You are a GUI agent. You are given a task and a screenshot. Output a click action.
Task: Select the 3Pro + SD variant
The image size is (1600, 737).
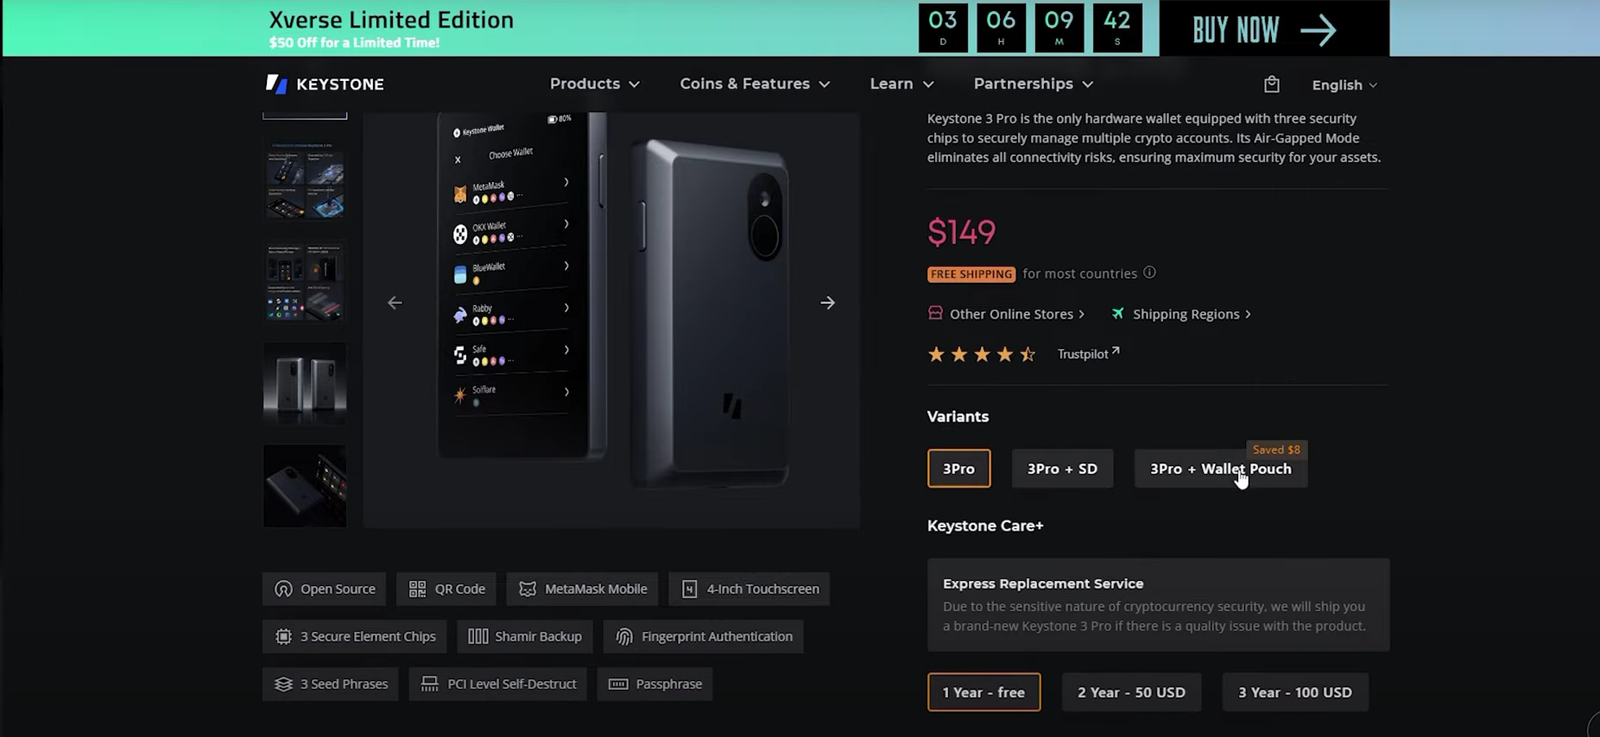pyautogui.click(x=1062, y=469)
